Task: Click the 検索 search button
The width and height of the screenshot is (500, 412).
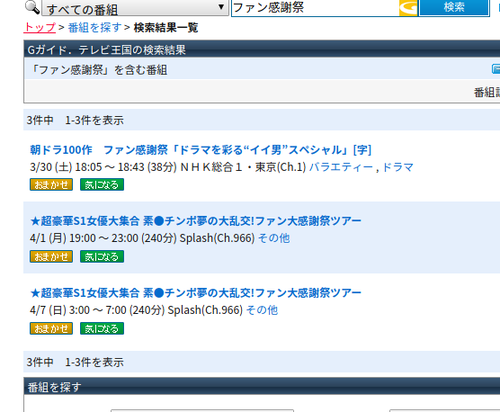Action: 454,7
